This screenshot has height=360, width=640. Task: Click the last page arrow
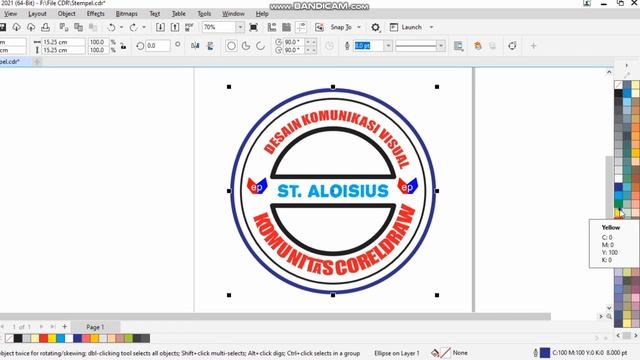(x=53, y=327)
